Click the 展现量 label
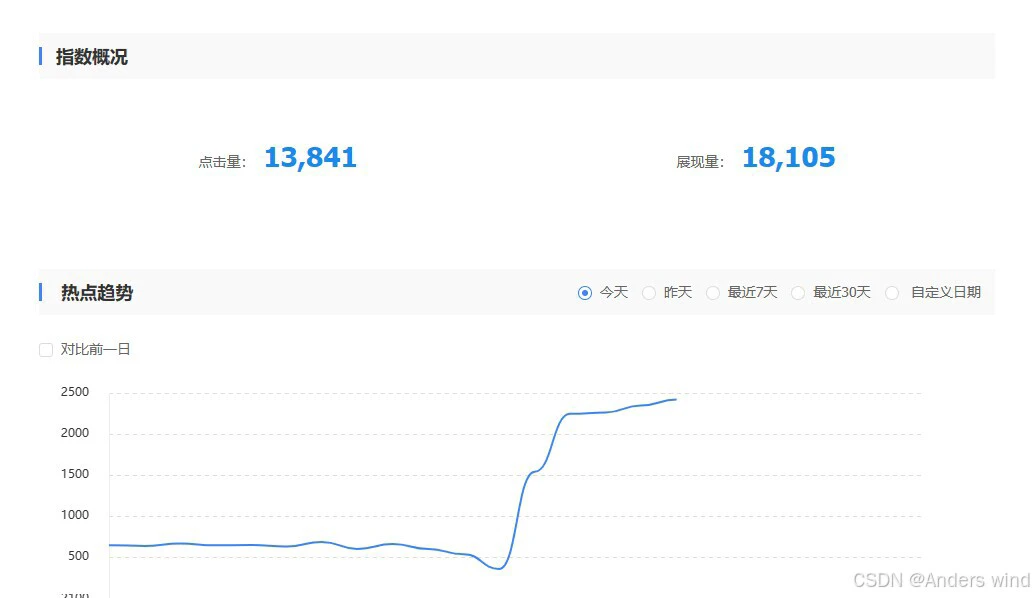Image resolution: width=1034 pixels, height=598 pixels. (700, 162)
